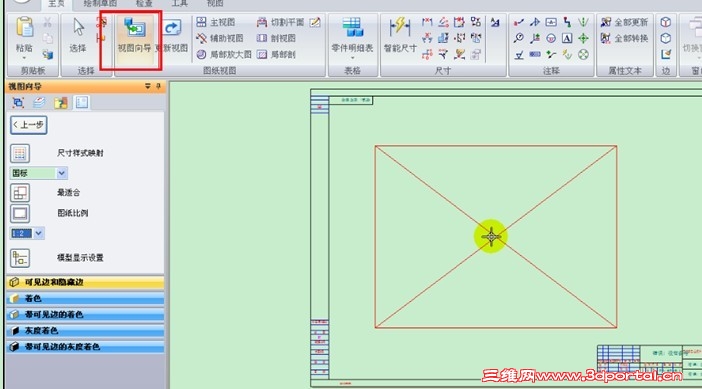Open the 1:2 scale dropdown
702x389 pixels.
point(39,233)
